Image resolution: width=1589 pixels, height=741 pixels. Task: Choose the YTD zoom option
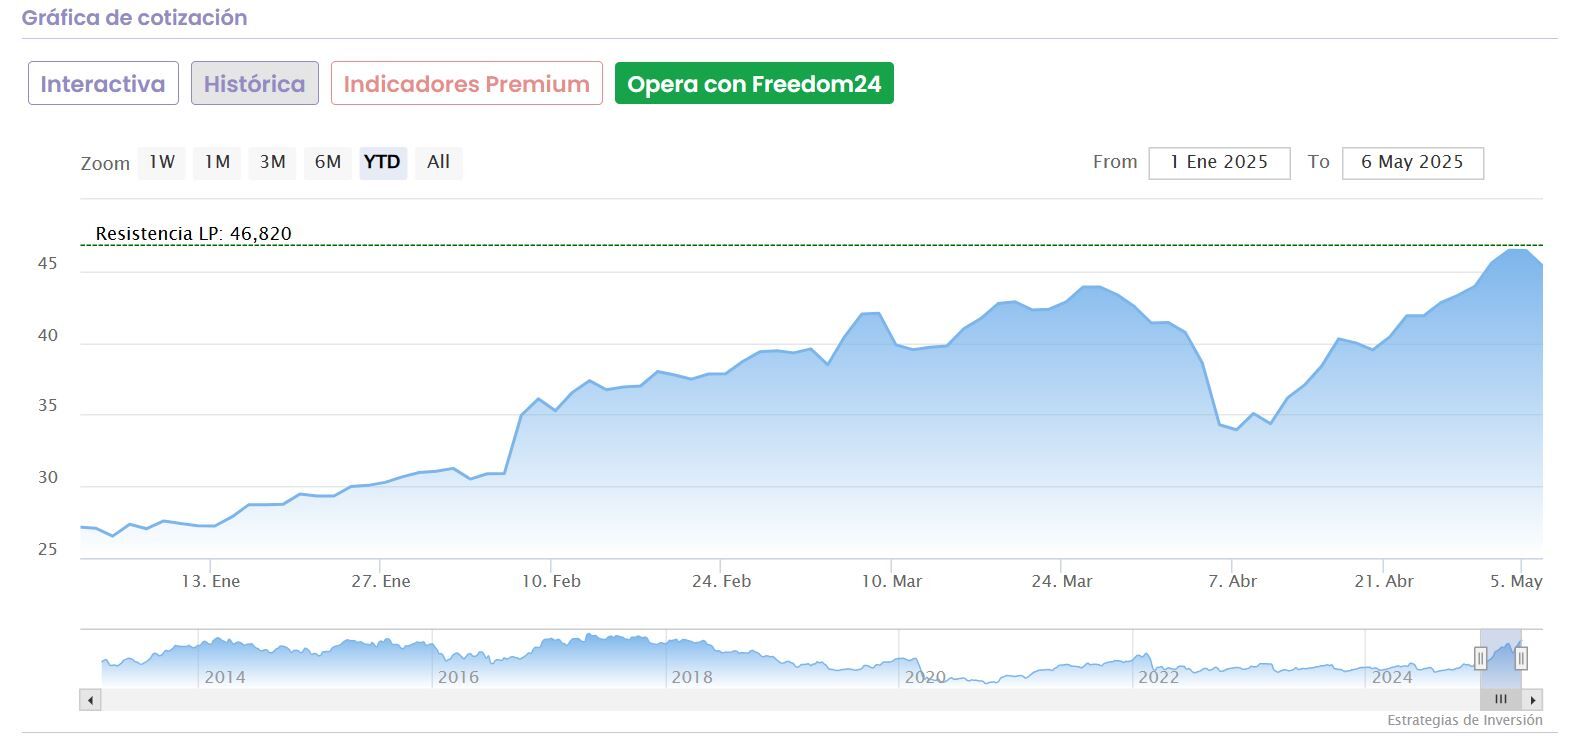(x=382, y=162)
